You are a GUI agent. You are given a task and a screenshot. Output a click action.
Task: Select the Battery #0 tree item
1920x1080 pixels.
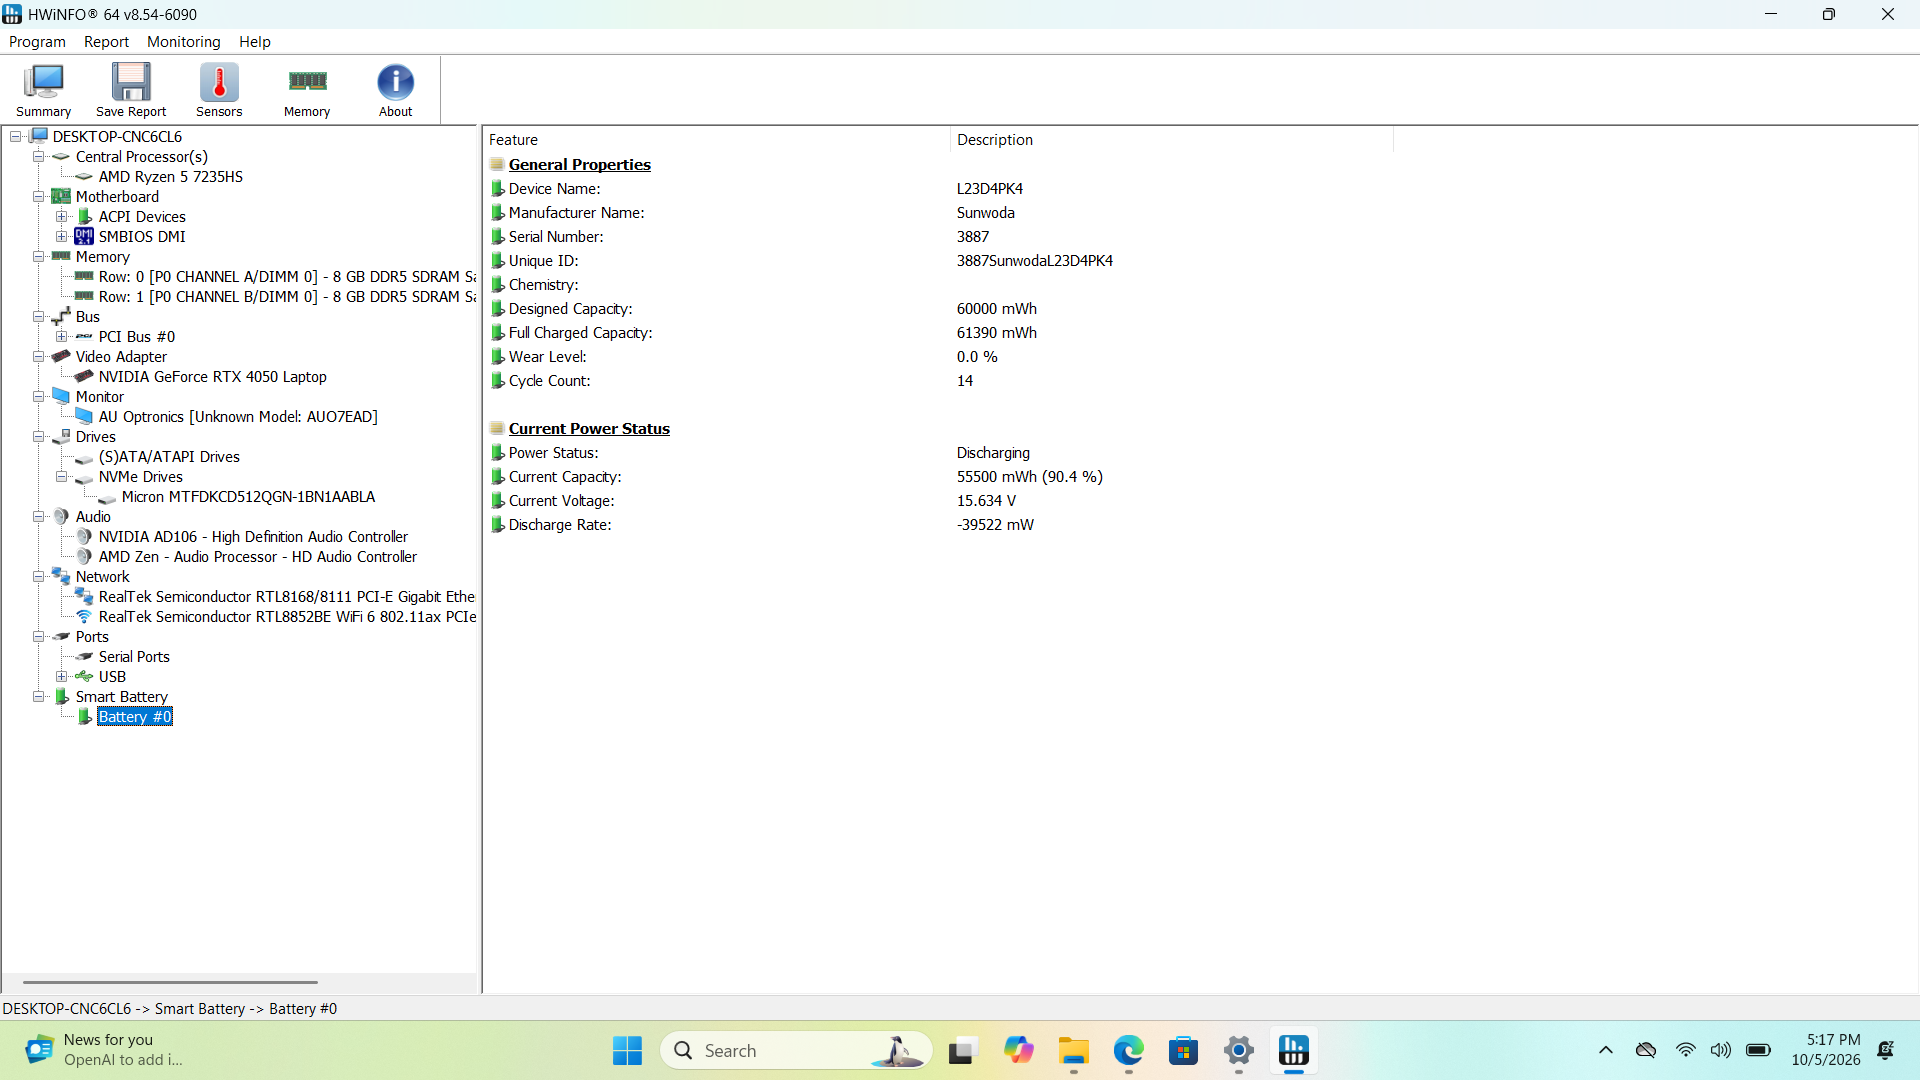point(135,717)
